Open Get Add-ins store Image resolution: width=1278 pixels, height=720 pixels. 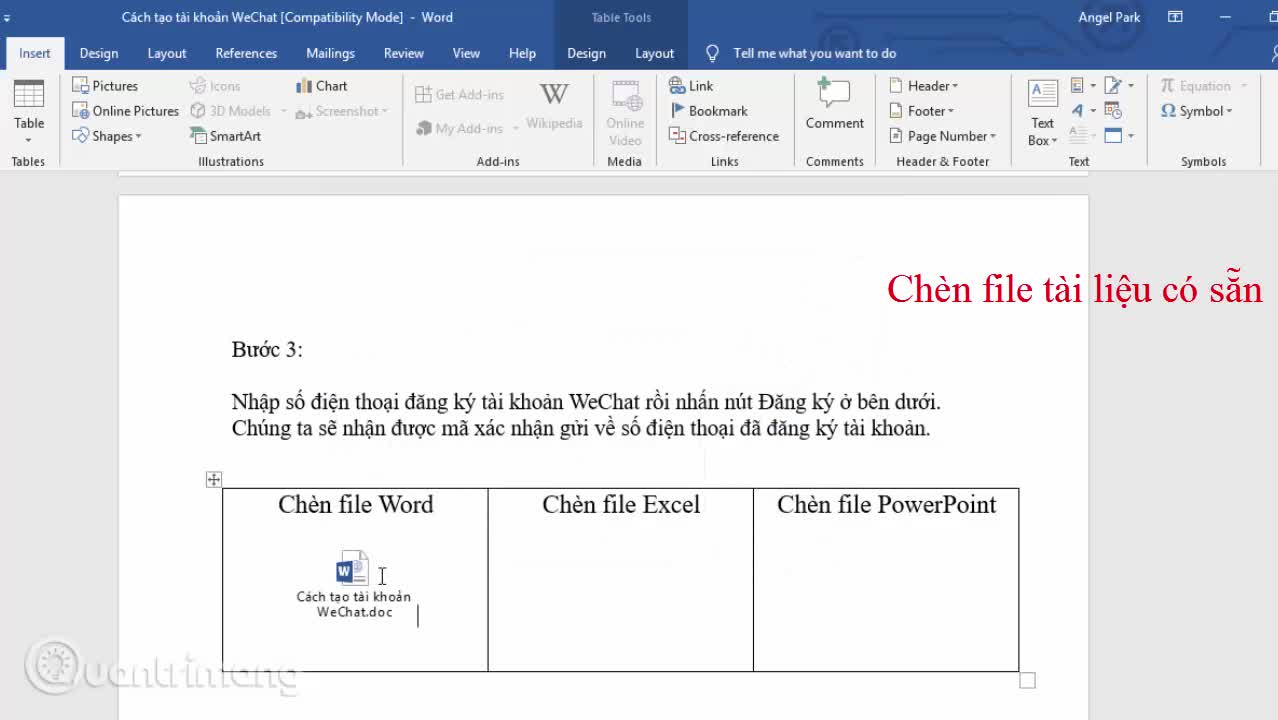point(459,94)
